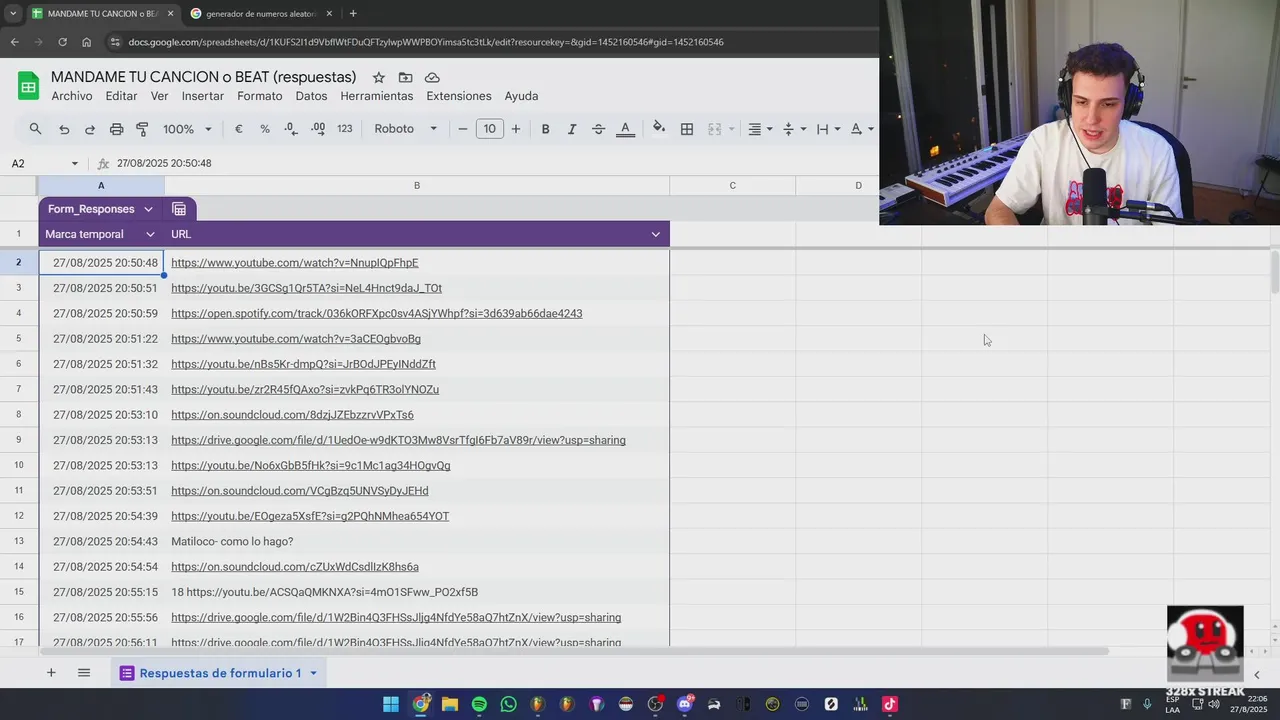Open Marca temporal column filter dropdown
The image size is (1280, 720).
tap(150, 234)
